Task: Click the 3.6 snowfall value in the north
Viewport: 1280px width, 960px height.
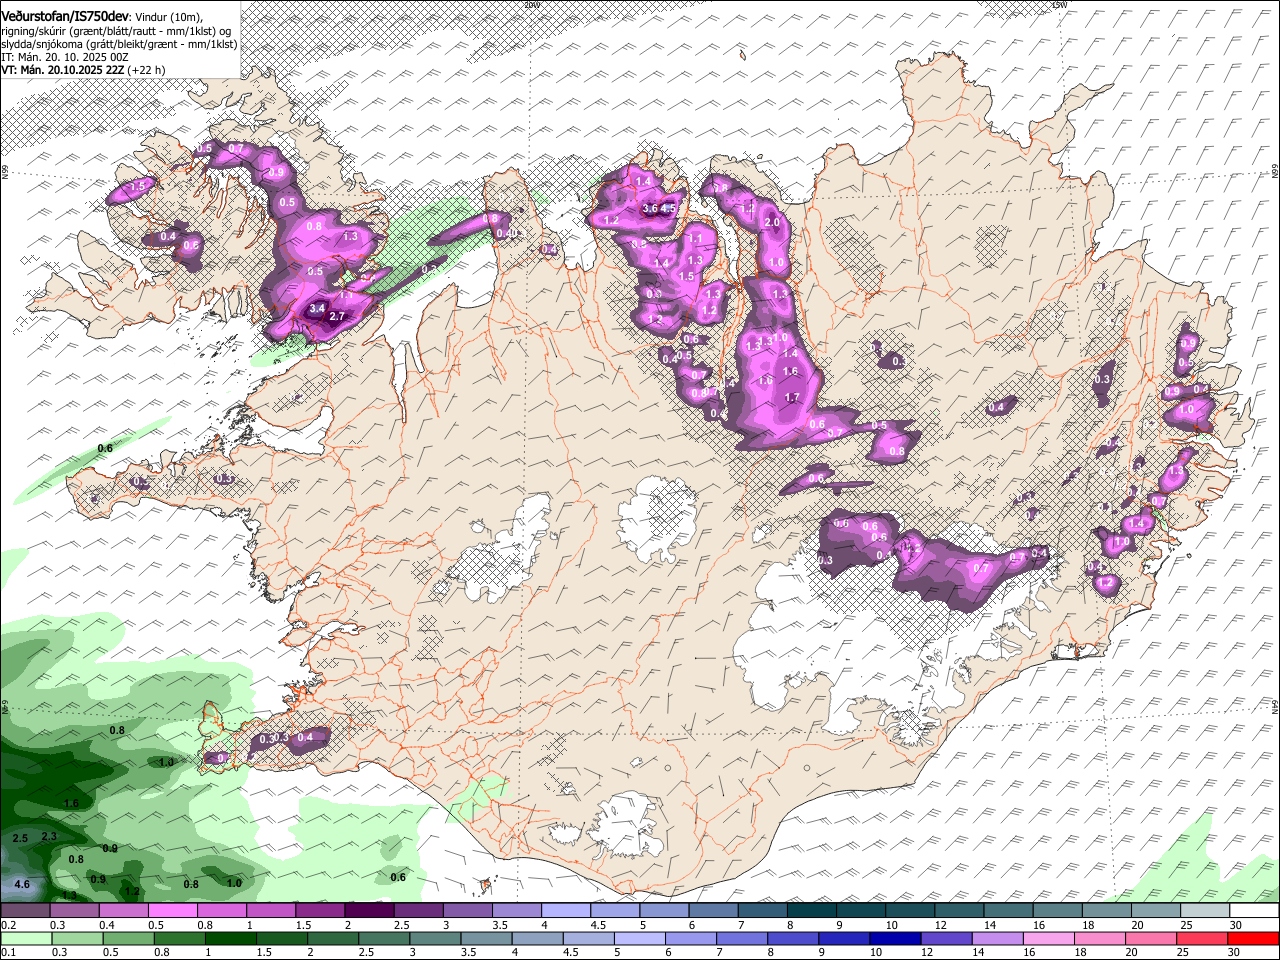Action: (650, 209)
